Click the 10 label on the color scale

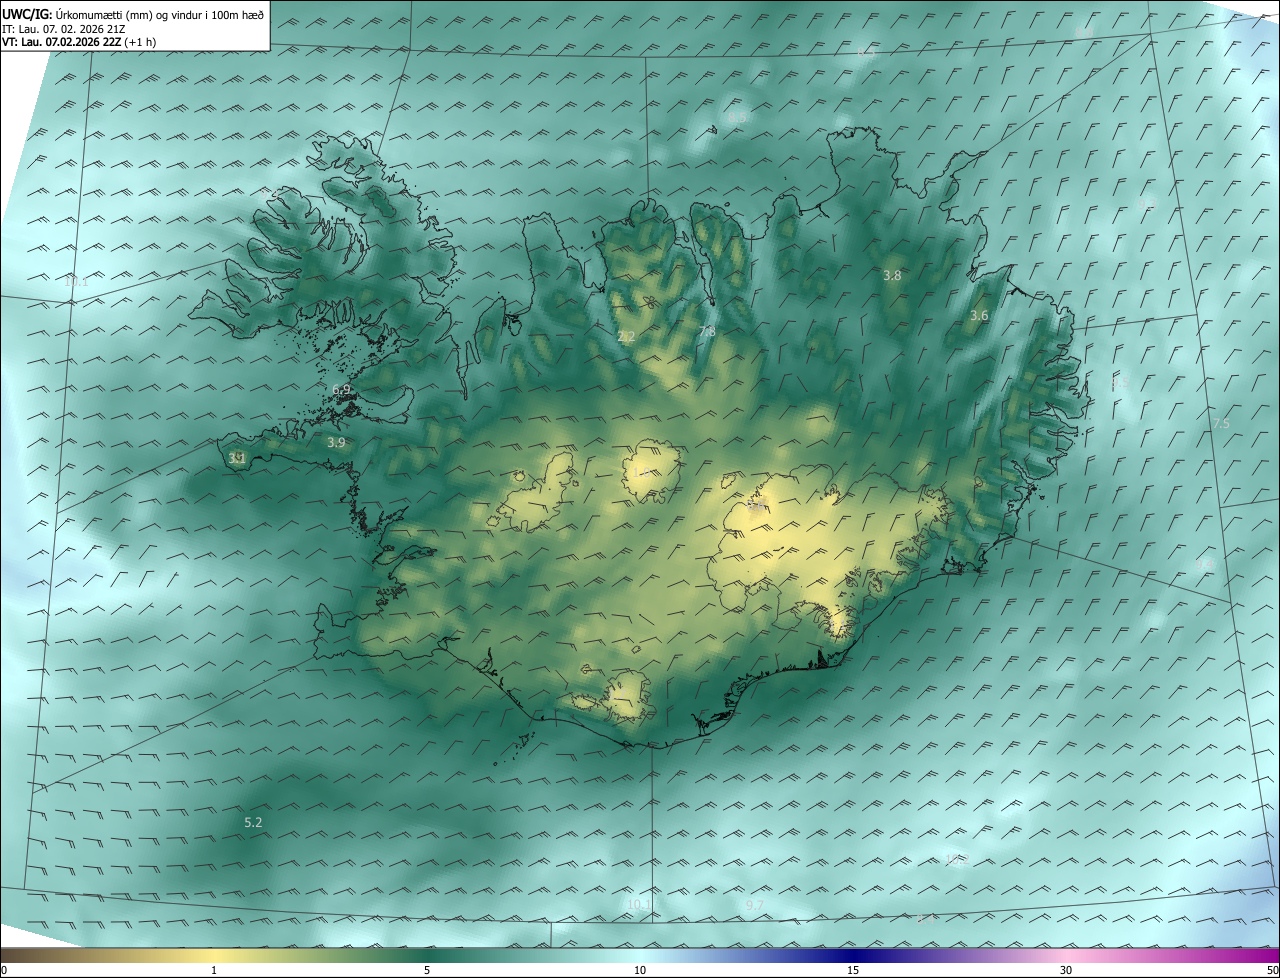tap(640, 971)
